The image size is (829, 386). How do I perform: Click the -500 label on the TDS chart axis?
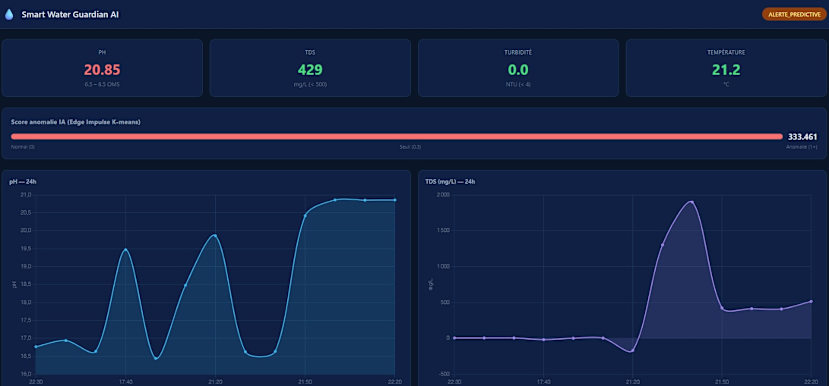[444, 374]
